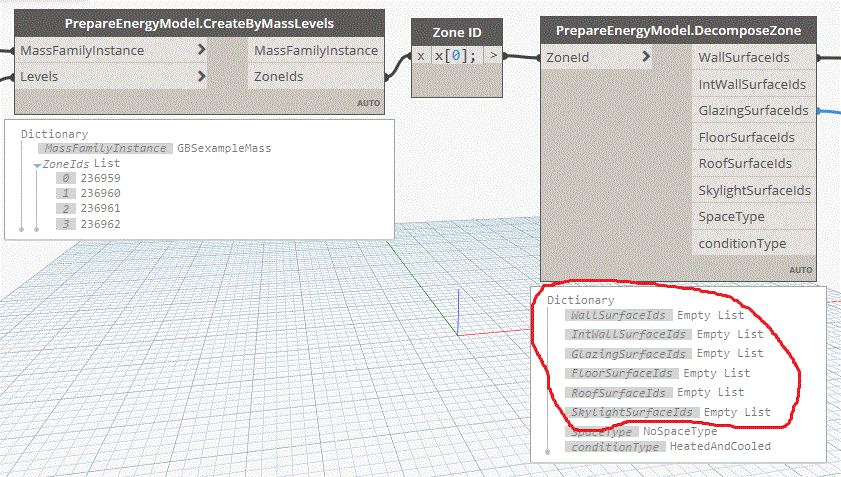Click the ZoneIds output port
The image size is (841, 477).
pyautogui.click(x=316, y=76)
